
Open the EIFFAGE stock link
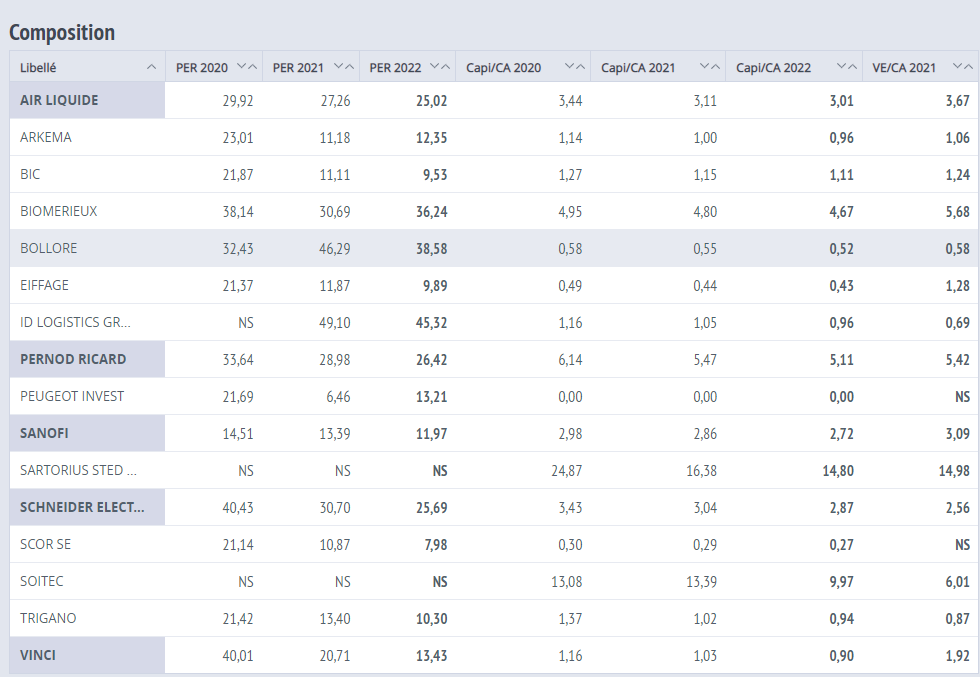coord(44,285)
